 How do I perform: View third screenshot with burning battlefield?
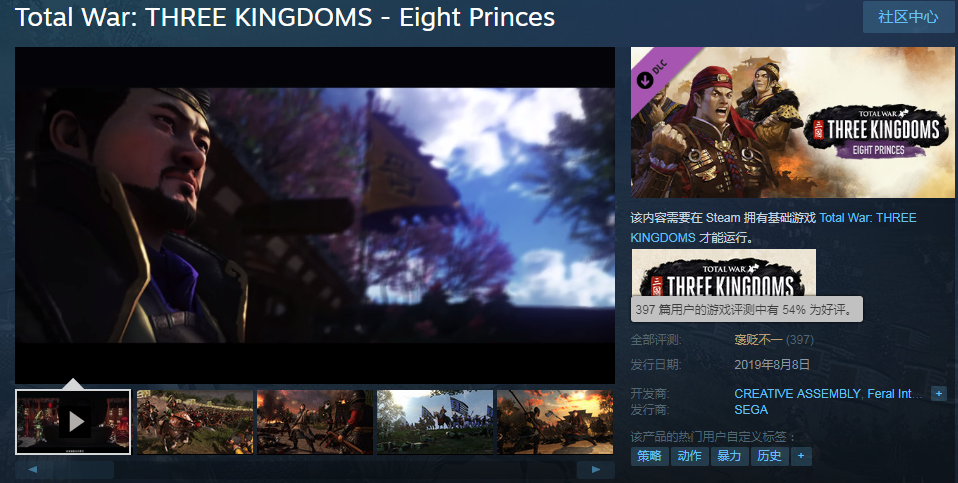click(315, 422)
